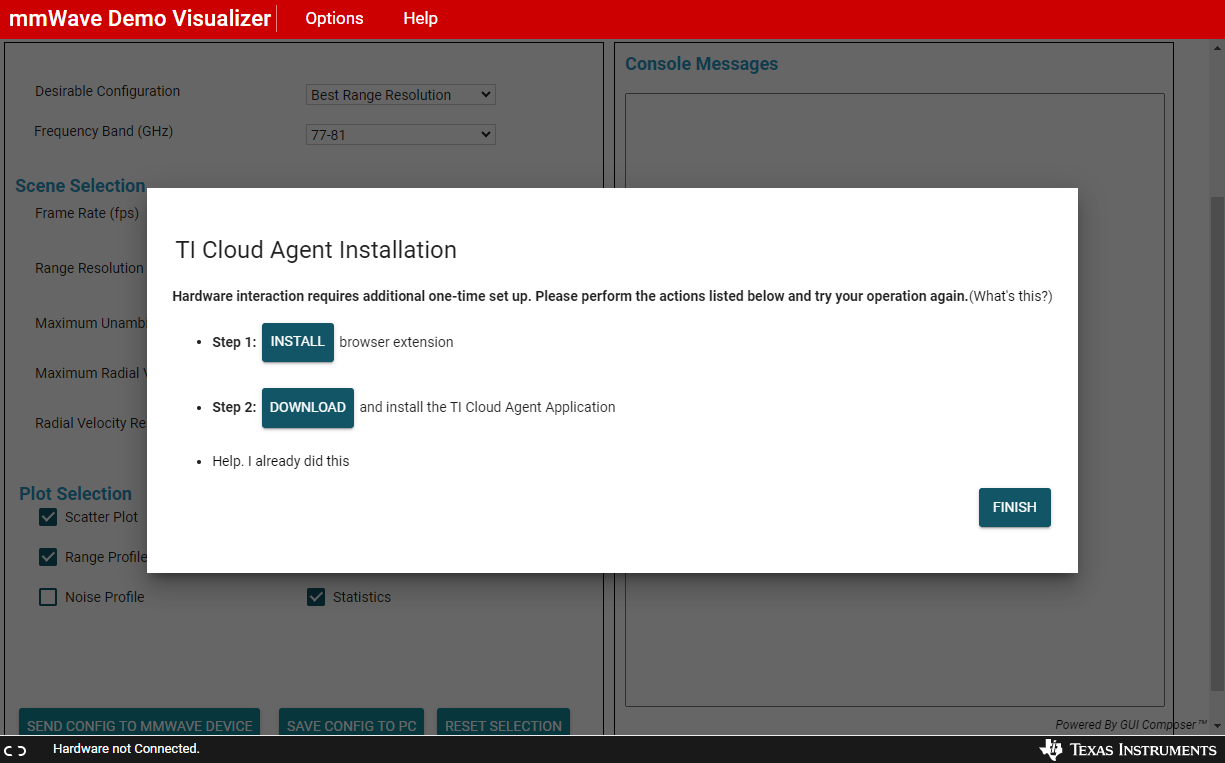Open the Desirable Configuration dropdown
Image resolution: width=1225 pixels, height=763 pixels.
pos(401,95)
